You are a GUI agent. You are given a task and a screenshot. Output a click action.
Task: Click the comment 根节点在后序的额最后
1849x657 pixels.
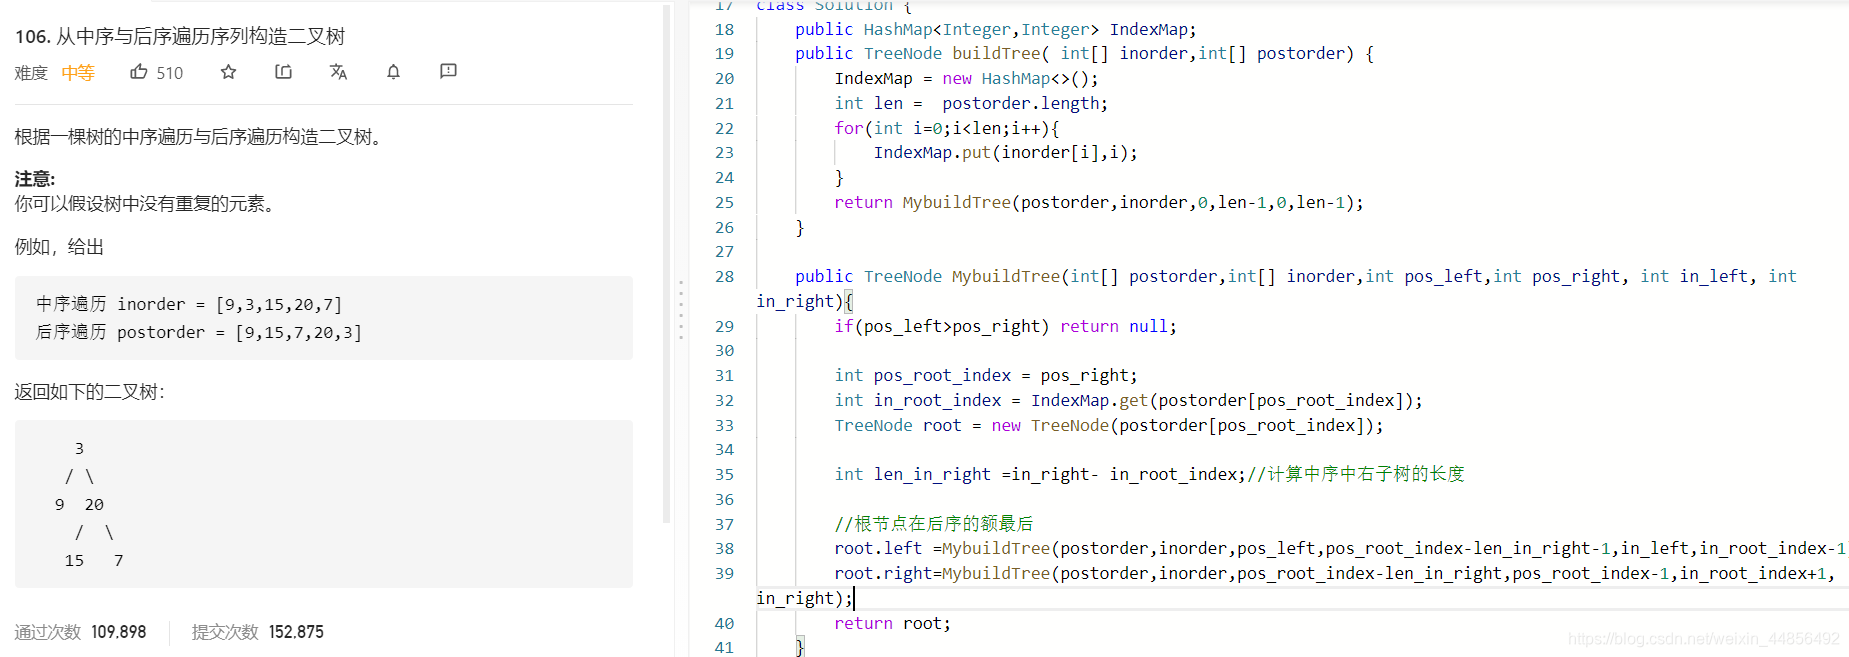(x=933, y=524)
